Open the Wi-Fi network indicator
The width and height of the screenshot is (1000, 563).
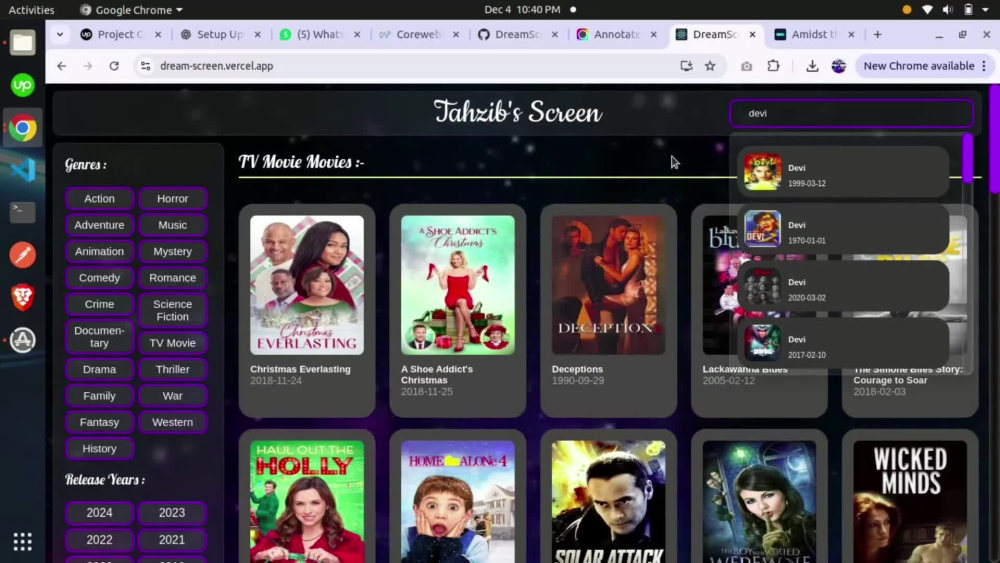[x=927, y=10]
